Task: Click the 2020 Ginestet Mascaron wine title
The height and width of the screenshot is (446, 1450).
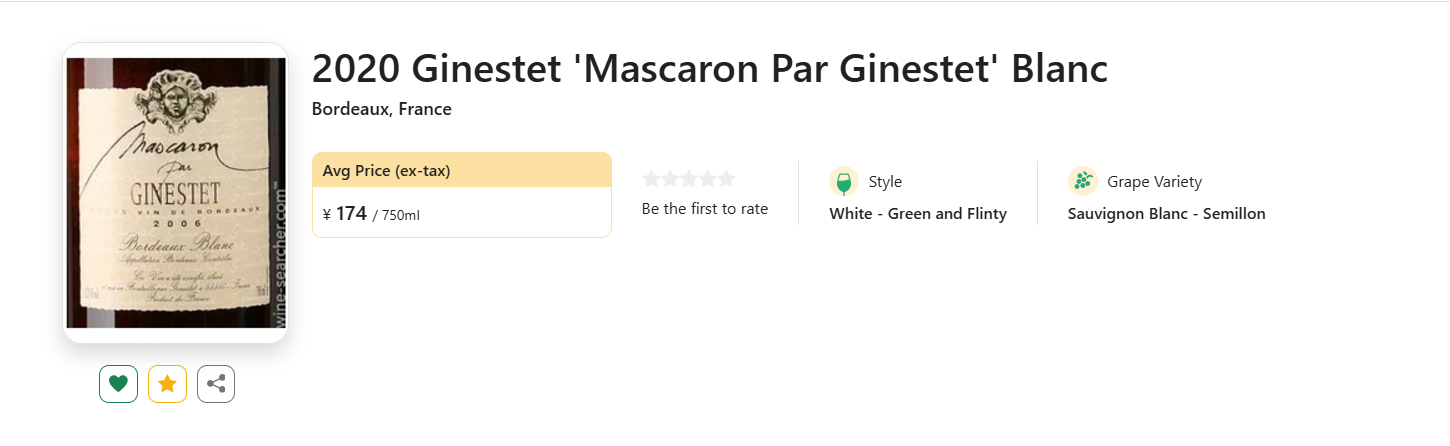Action: coord(710,68)
